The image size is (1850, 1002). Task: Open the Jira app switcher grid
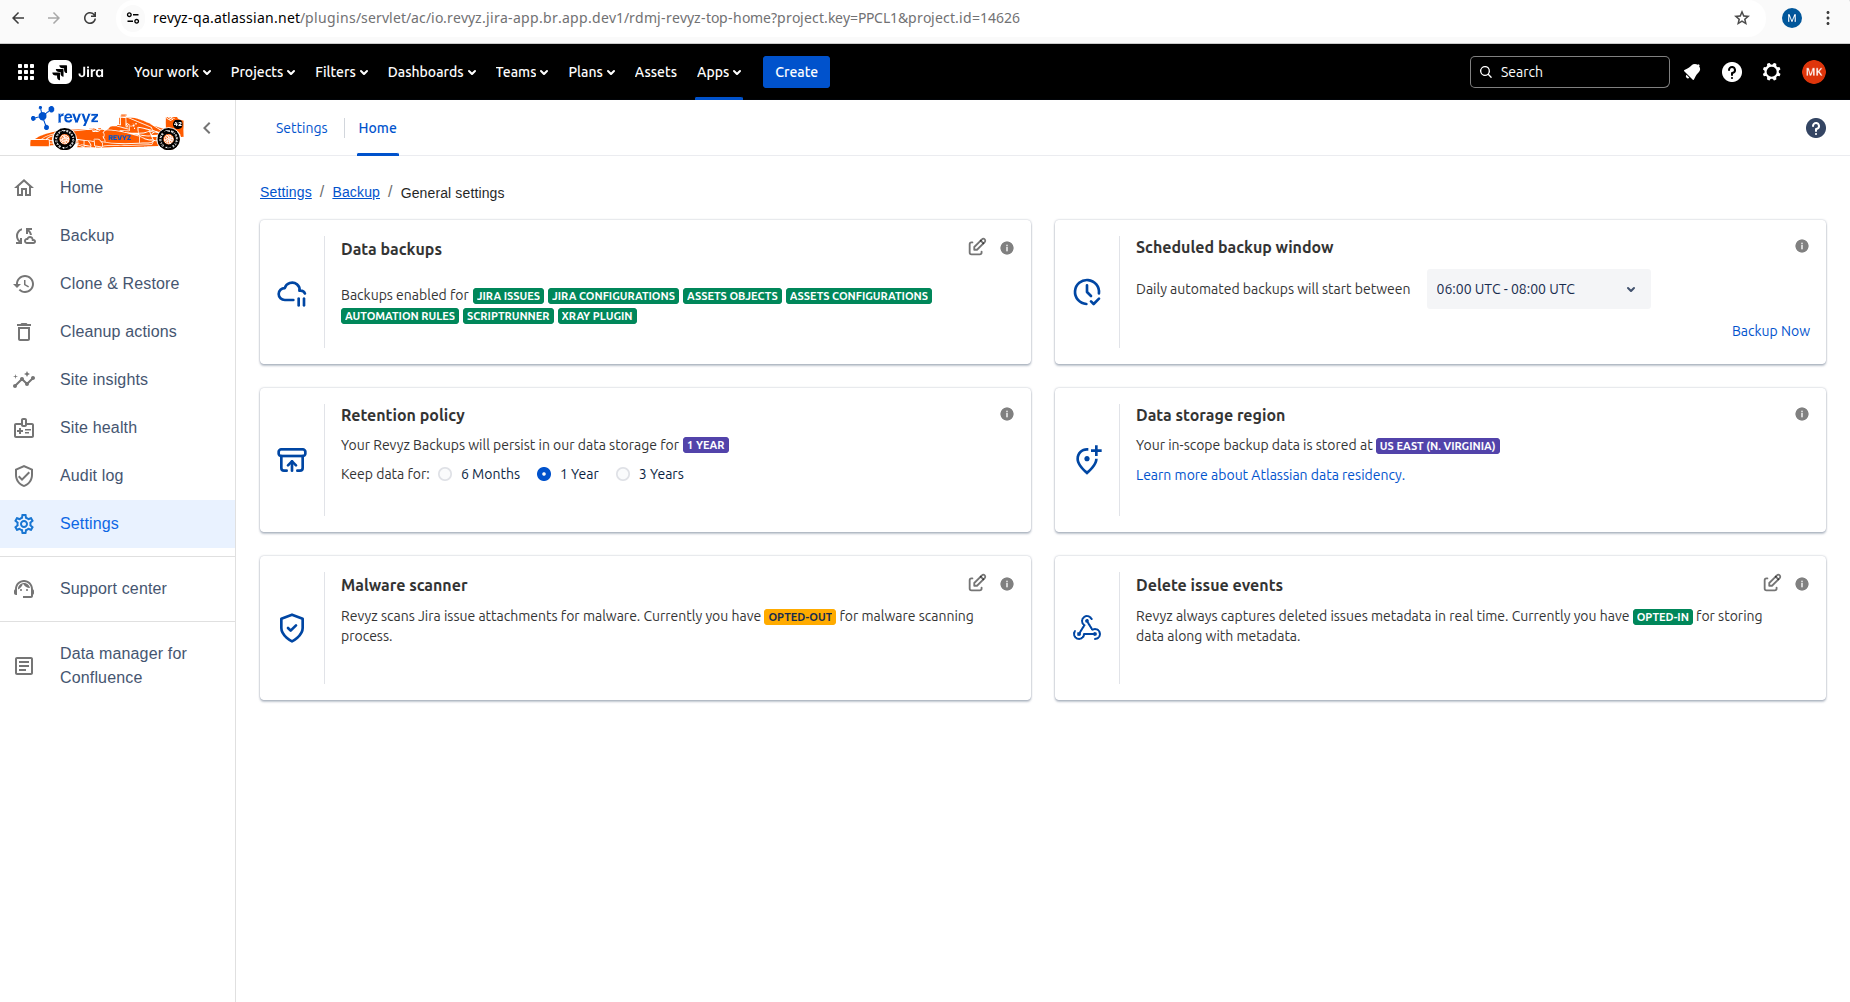pyautogui.click(x=26, y=72)
